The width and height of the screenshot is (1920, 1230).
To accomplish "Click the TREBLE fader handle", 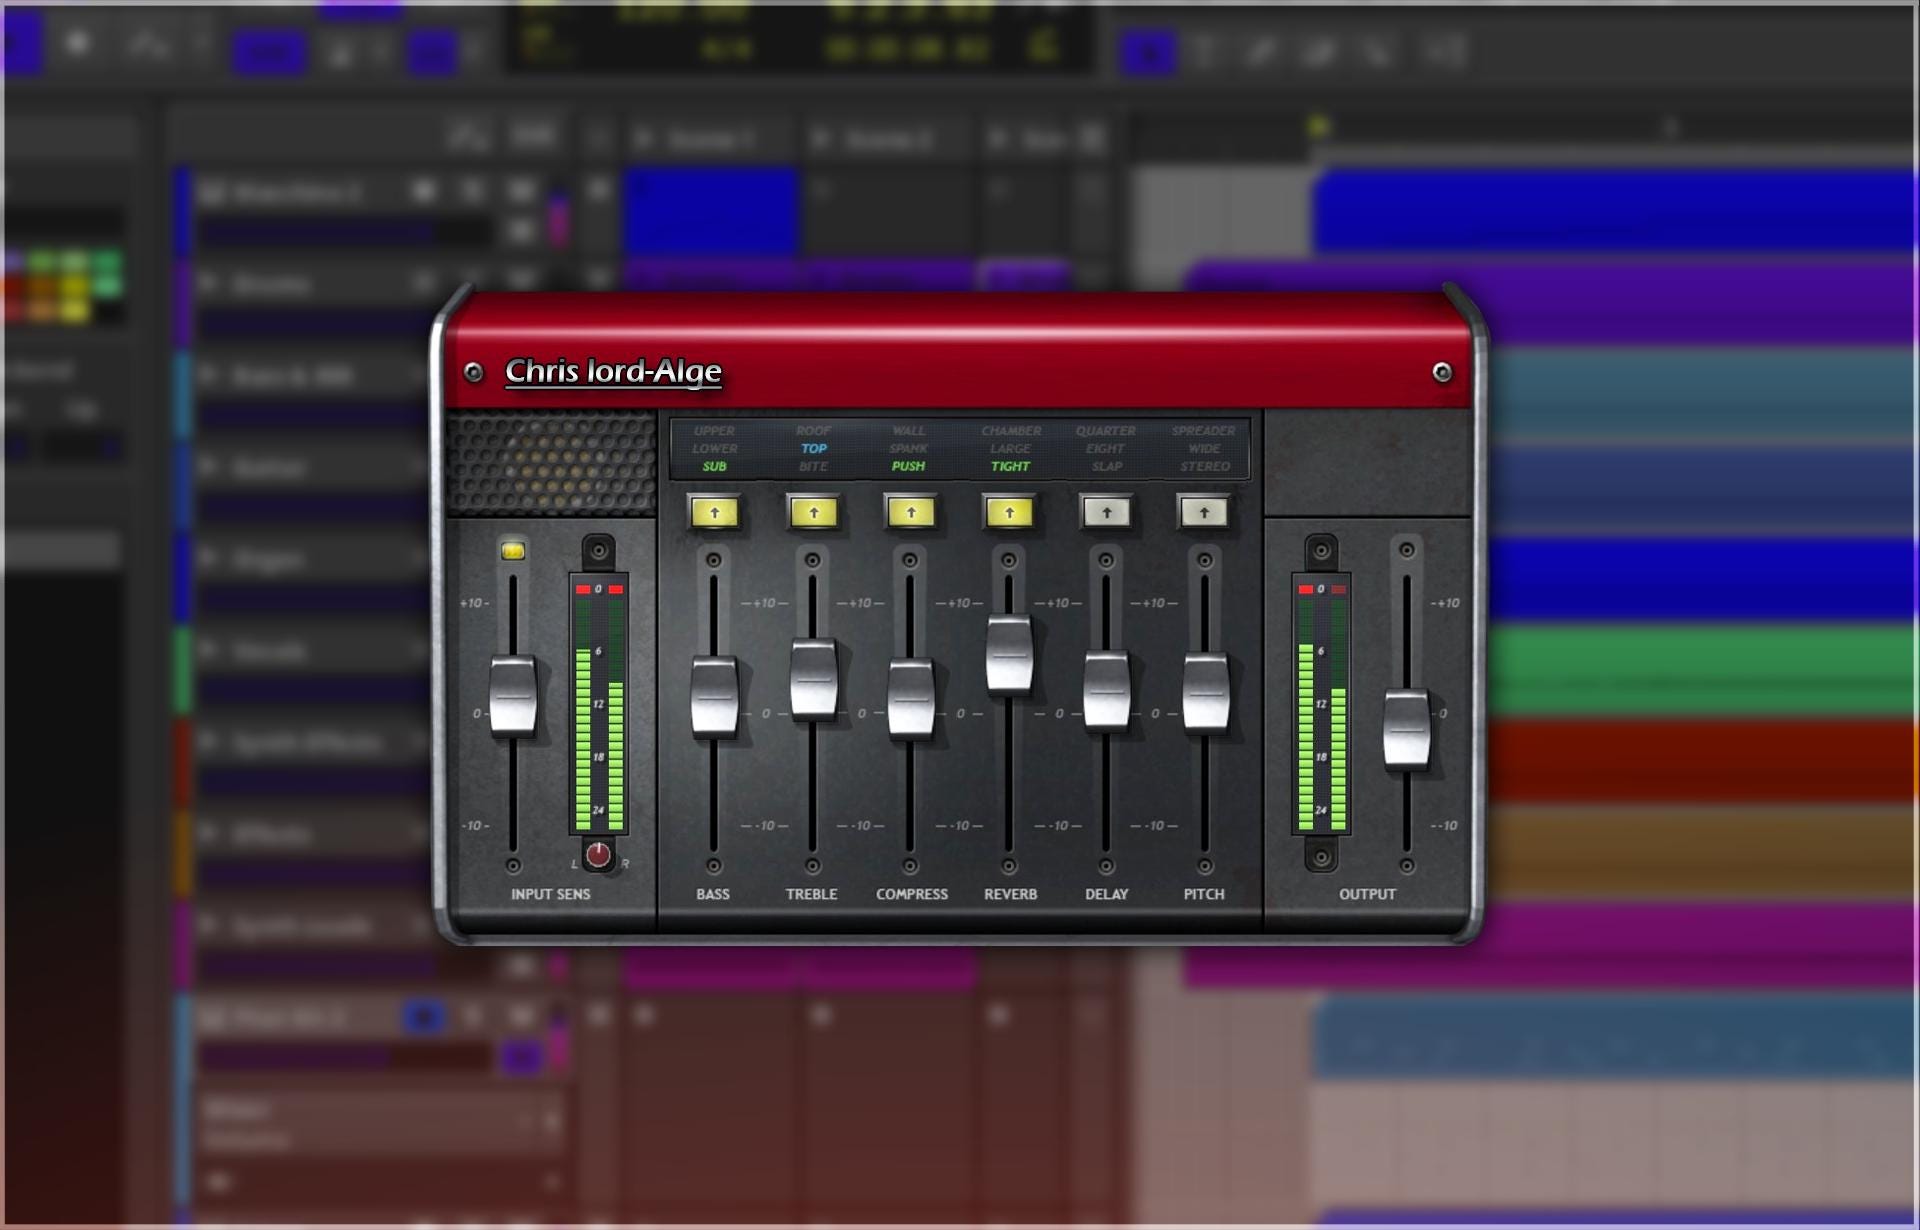I will (x=814, y=679).
